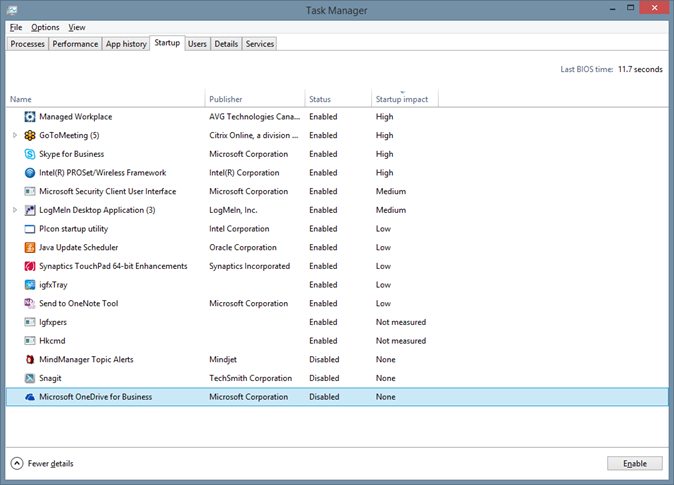Click the Synaptics TouchPad red icon
This screenshot has height=485, width=674.
pos(30,266)
